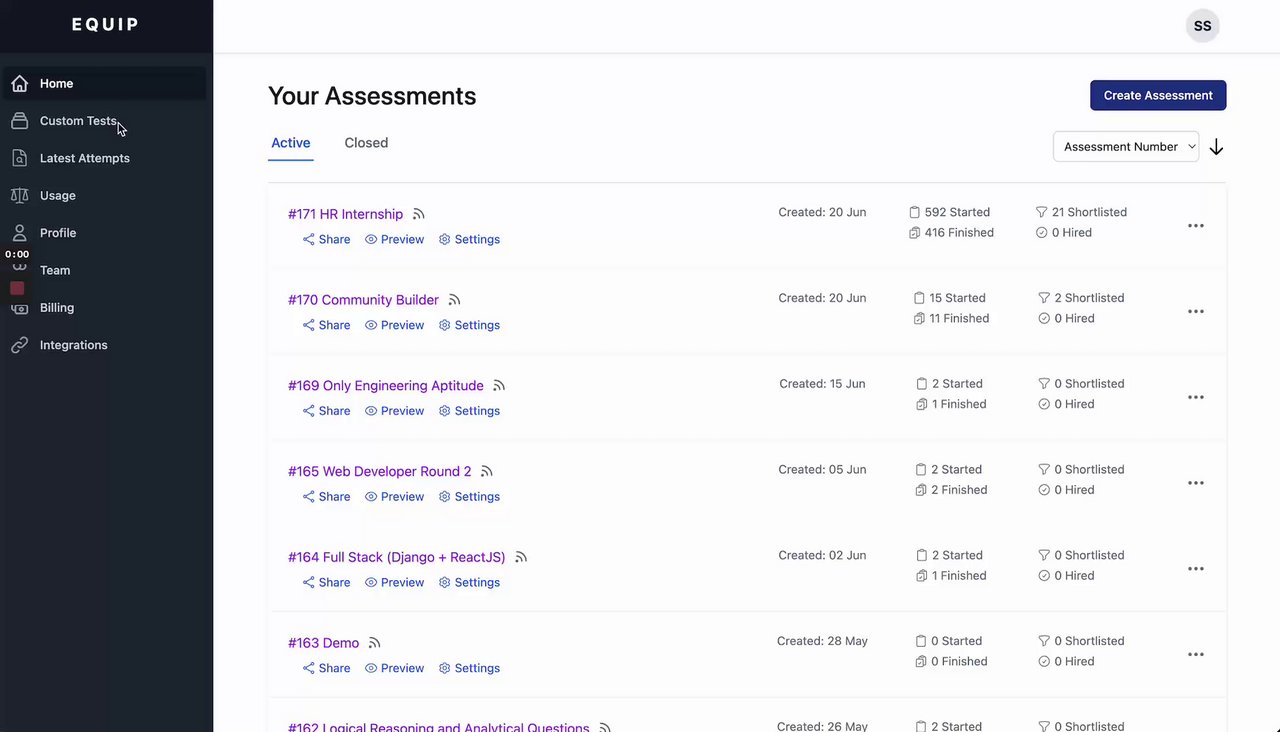Click the feed icon beside #171 HR Internship

tap(419, 214)
